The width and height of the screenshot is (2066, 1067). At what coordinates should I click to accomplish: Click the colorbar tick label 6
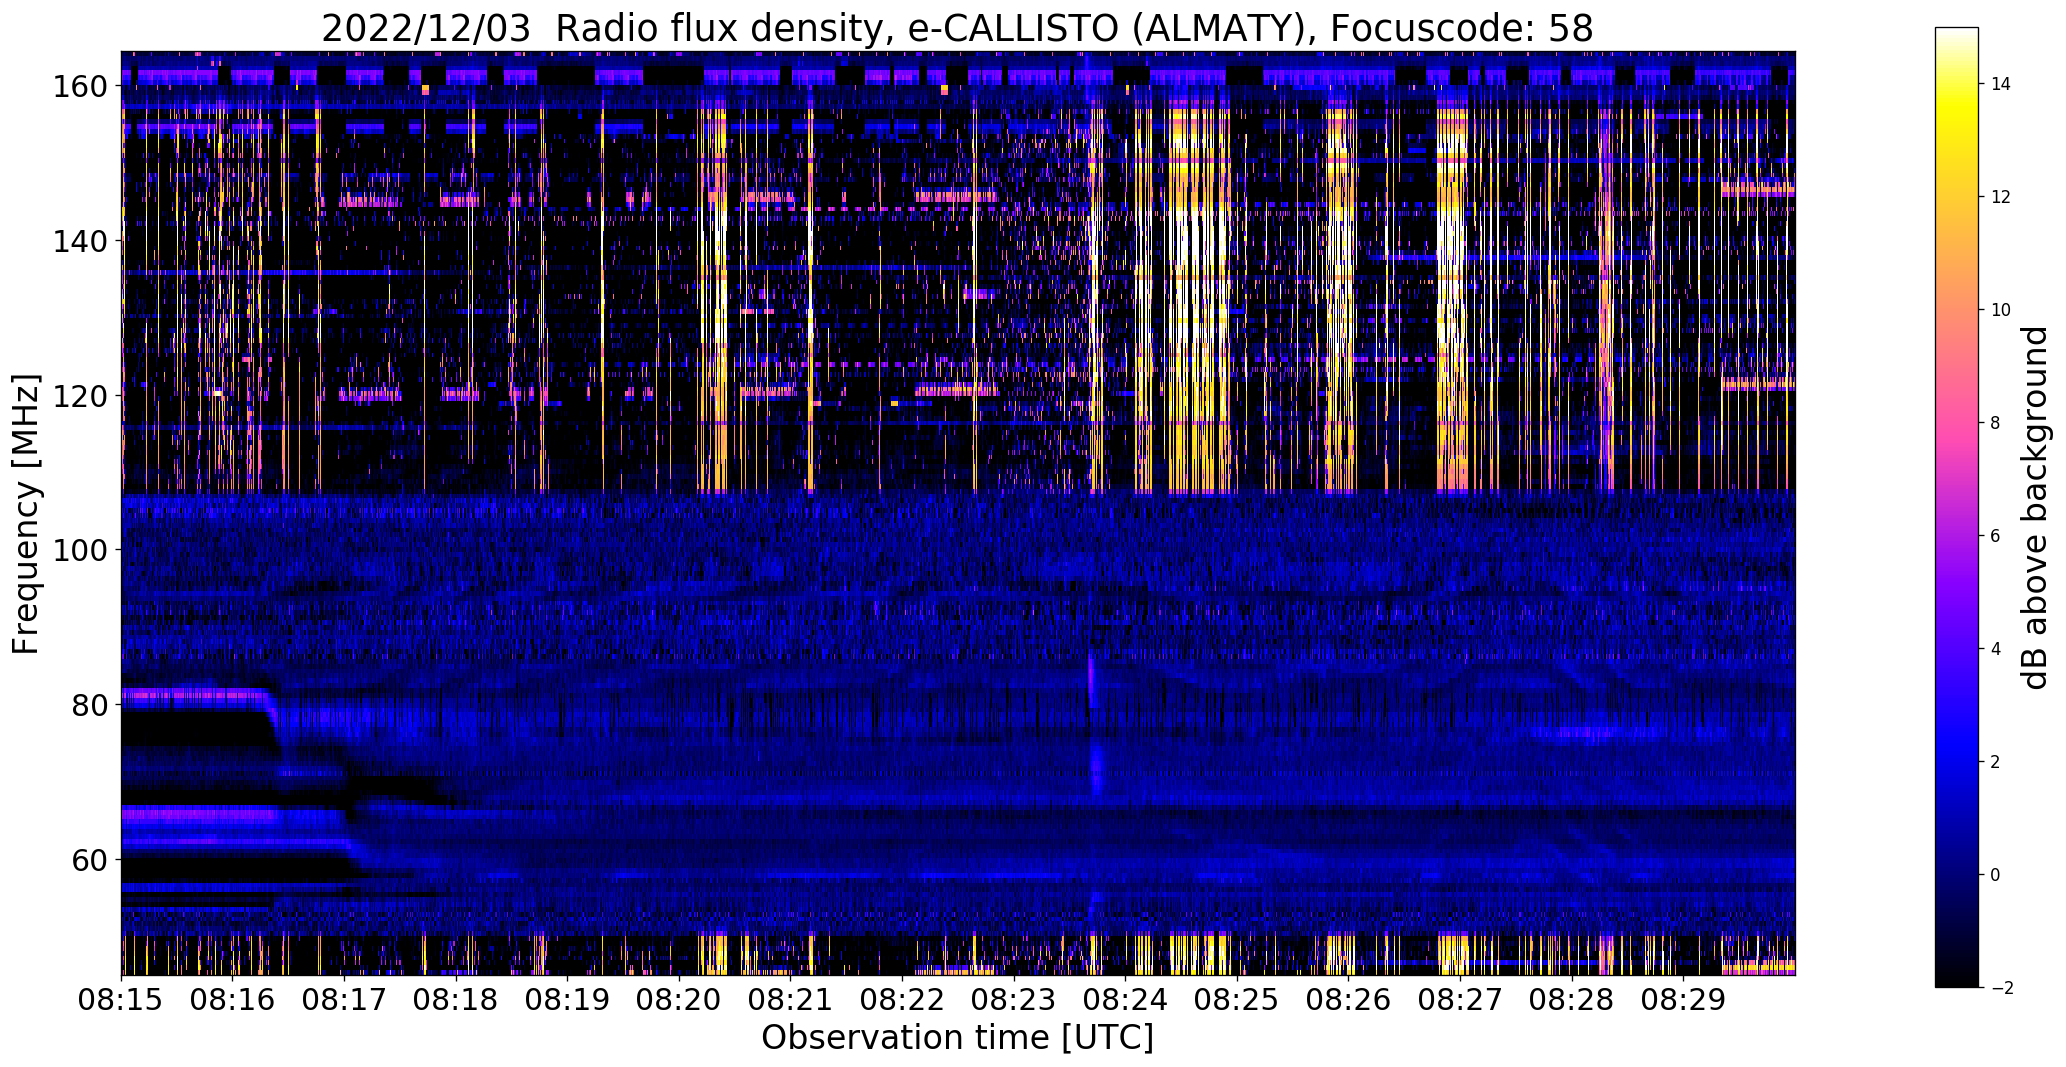pyautogui.click(x=1996, y=536)
